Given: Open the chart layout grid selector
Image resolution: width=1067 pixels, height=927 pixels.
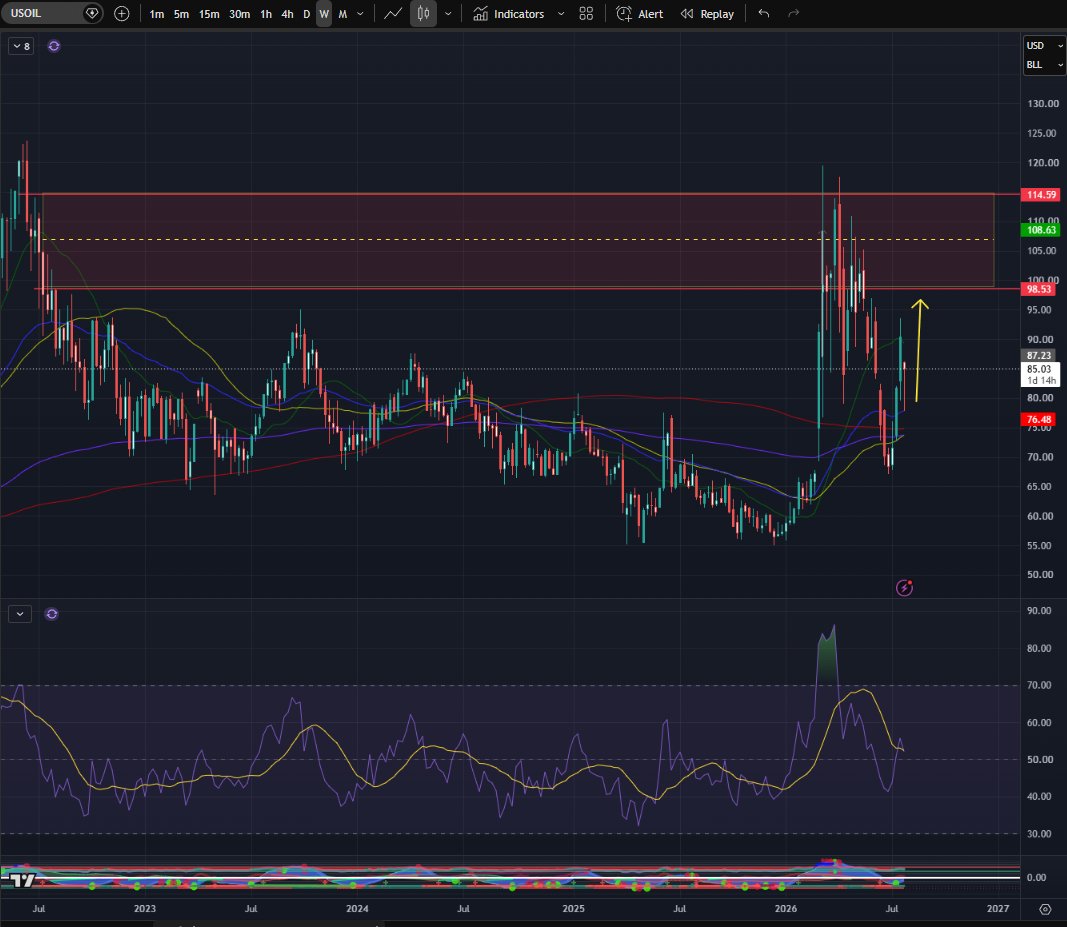Looking at the screenshot, I should (x=586, y=14).
